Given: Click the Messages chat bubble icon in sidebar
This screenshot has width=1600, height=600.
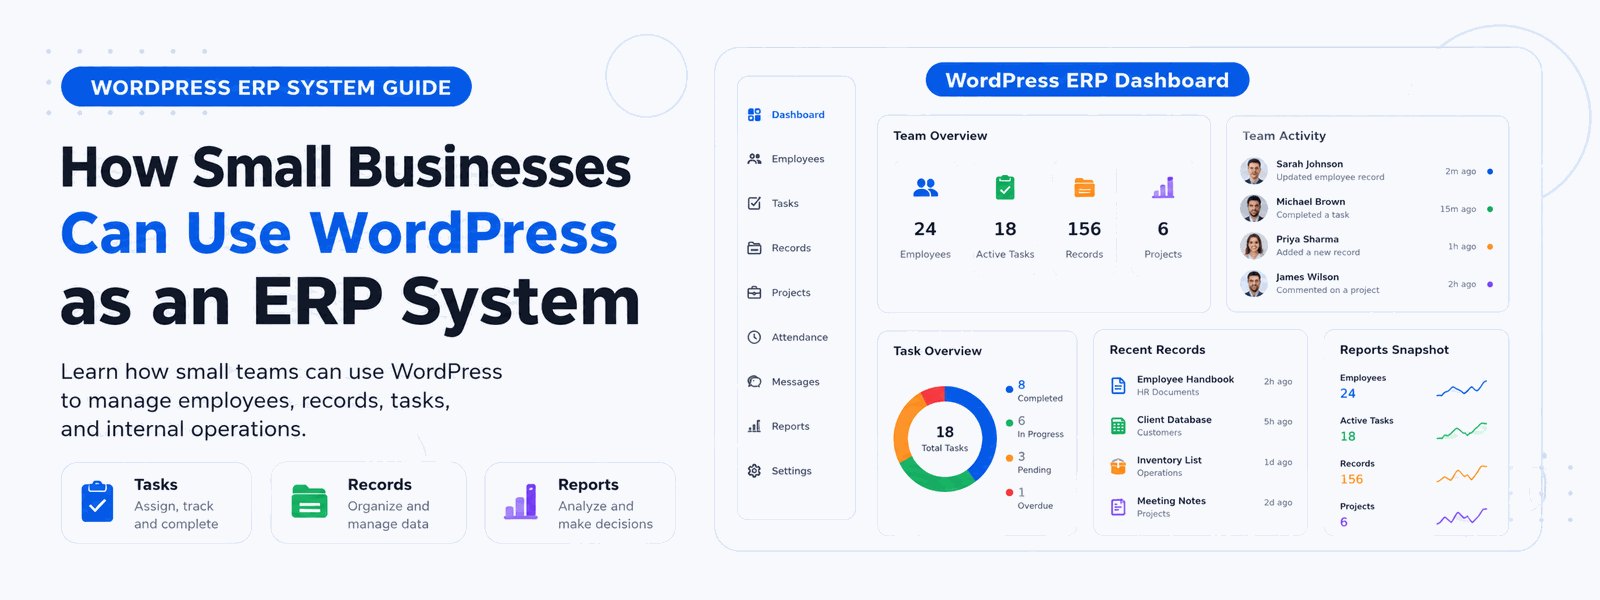Looking at the screenshot, I should 755,382.
